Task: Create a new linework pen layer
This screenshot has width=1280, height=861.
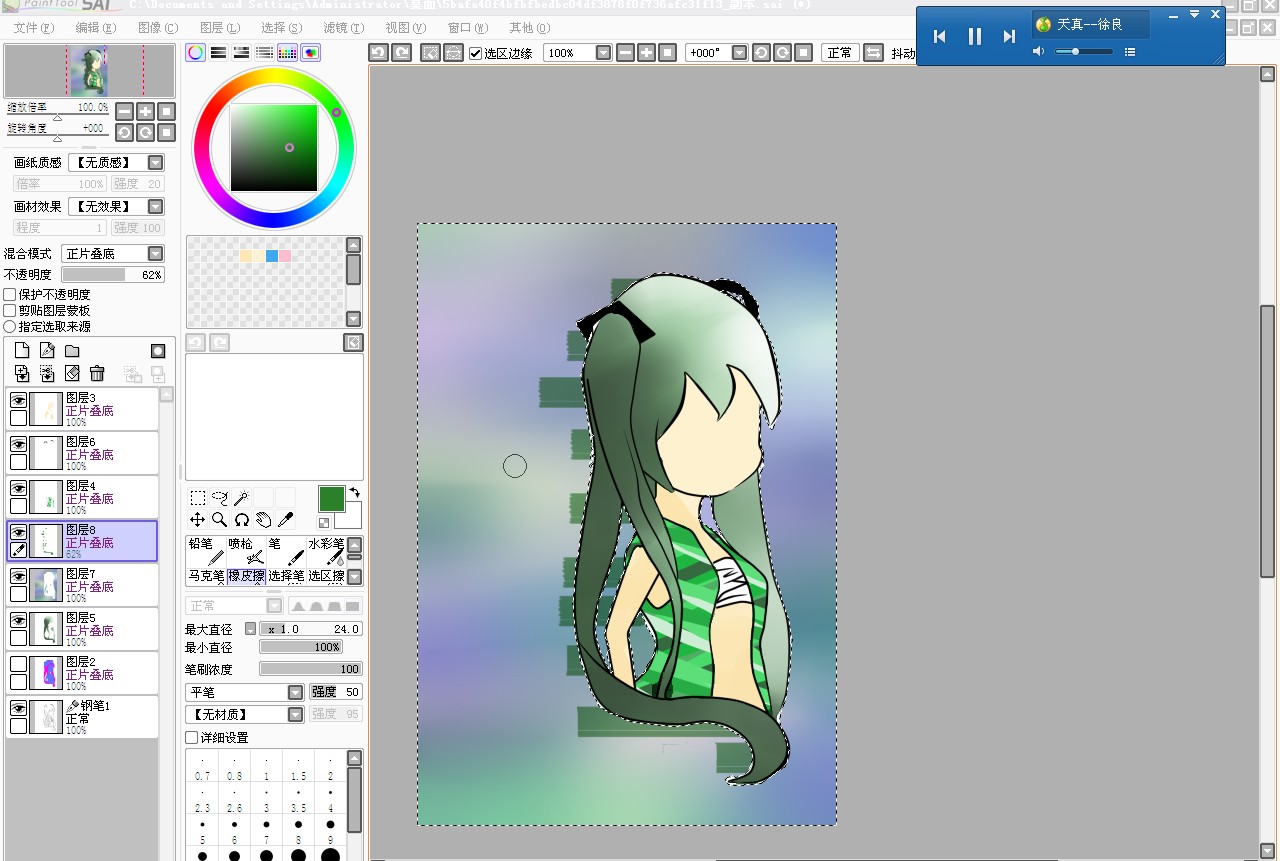Action: [47, 351]
